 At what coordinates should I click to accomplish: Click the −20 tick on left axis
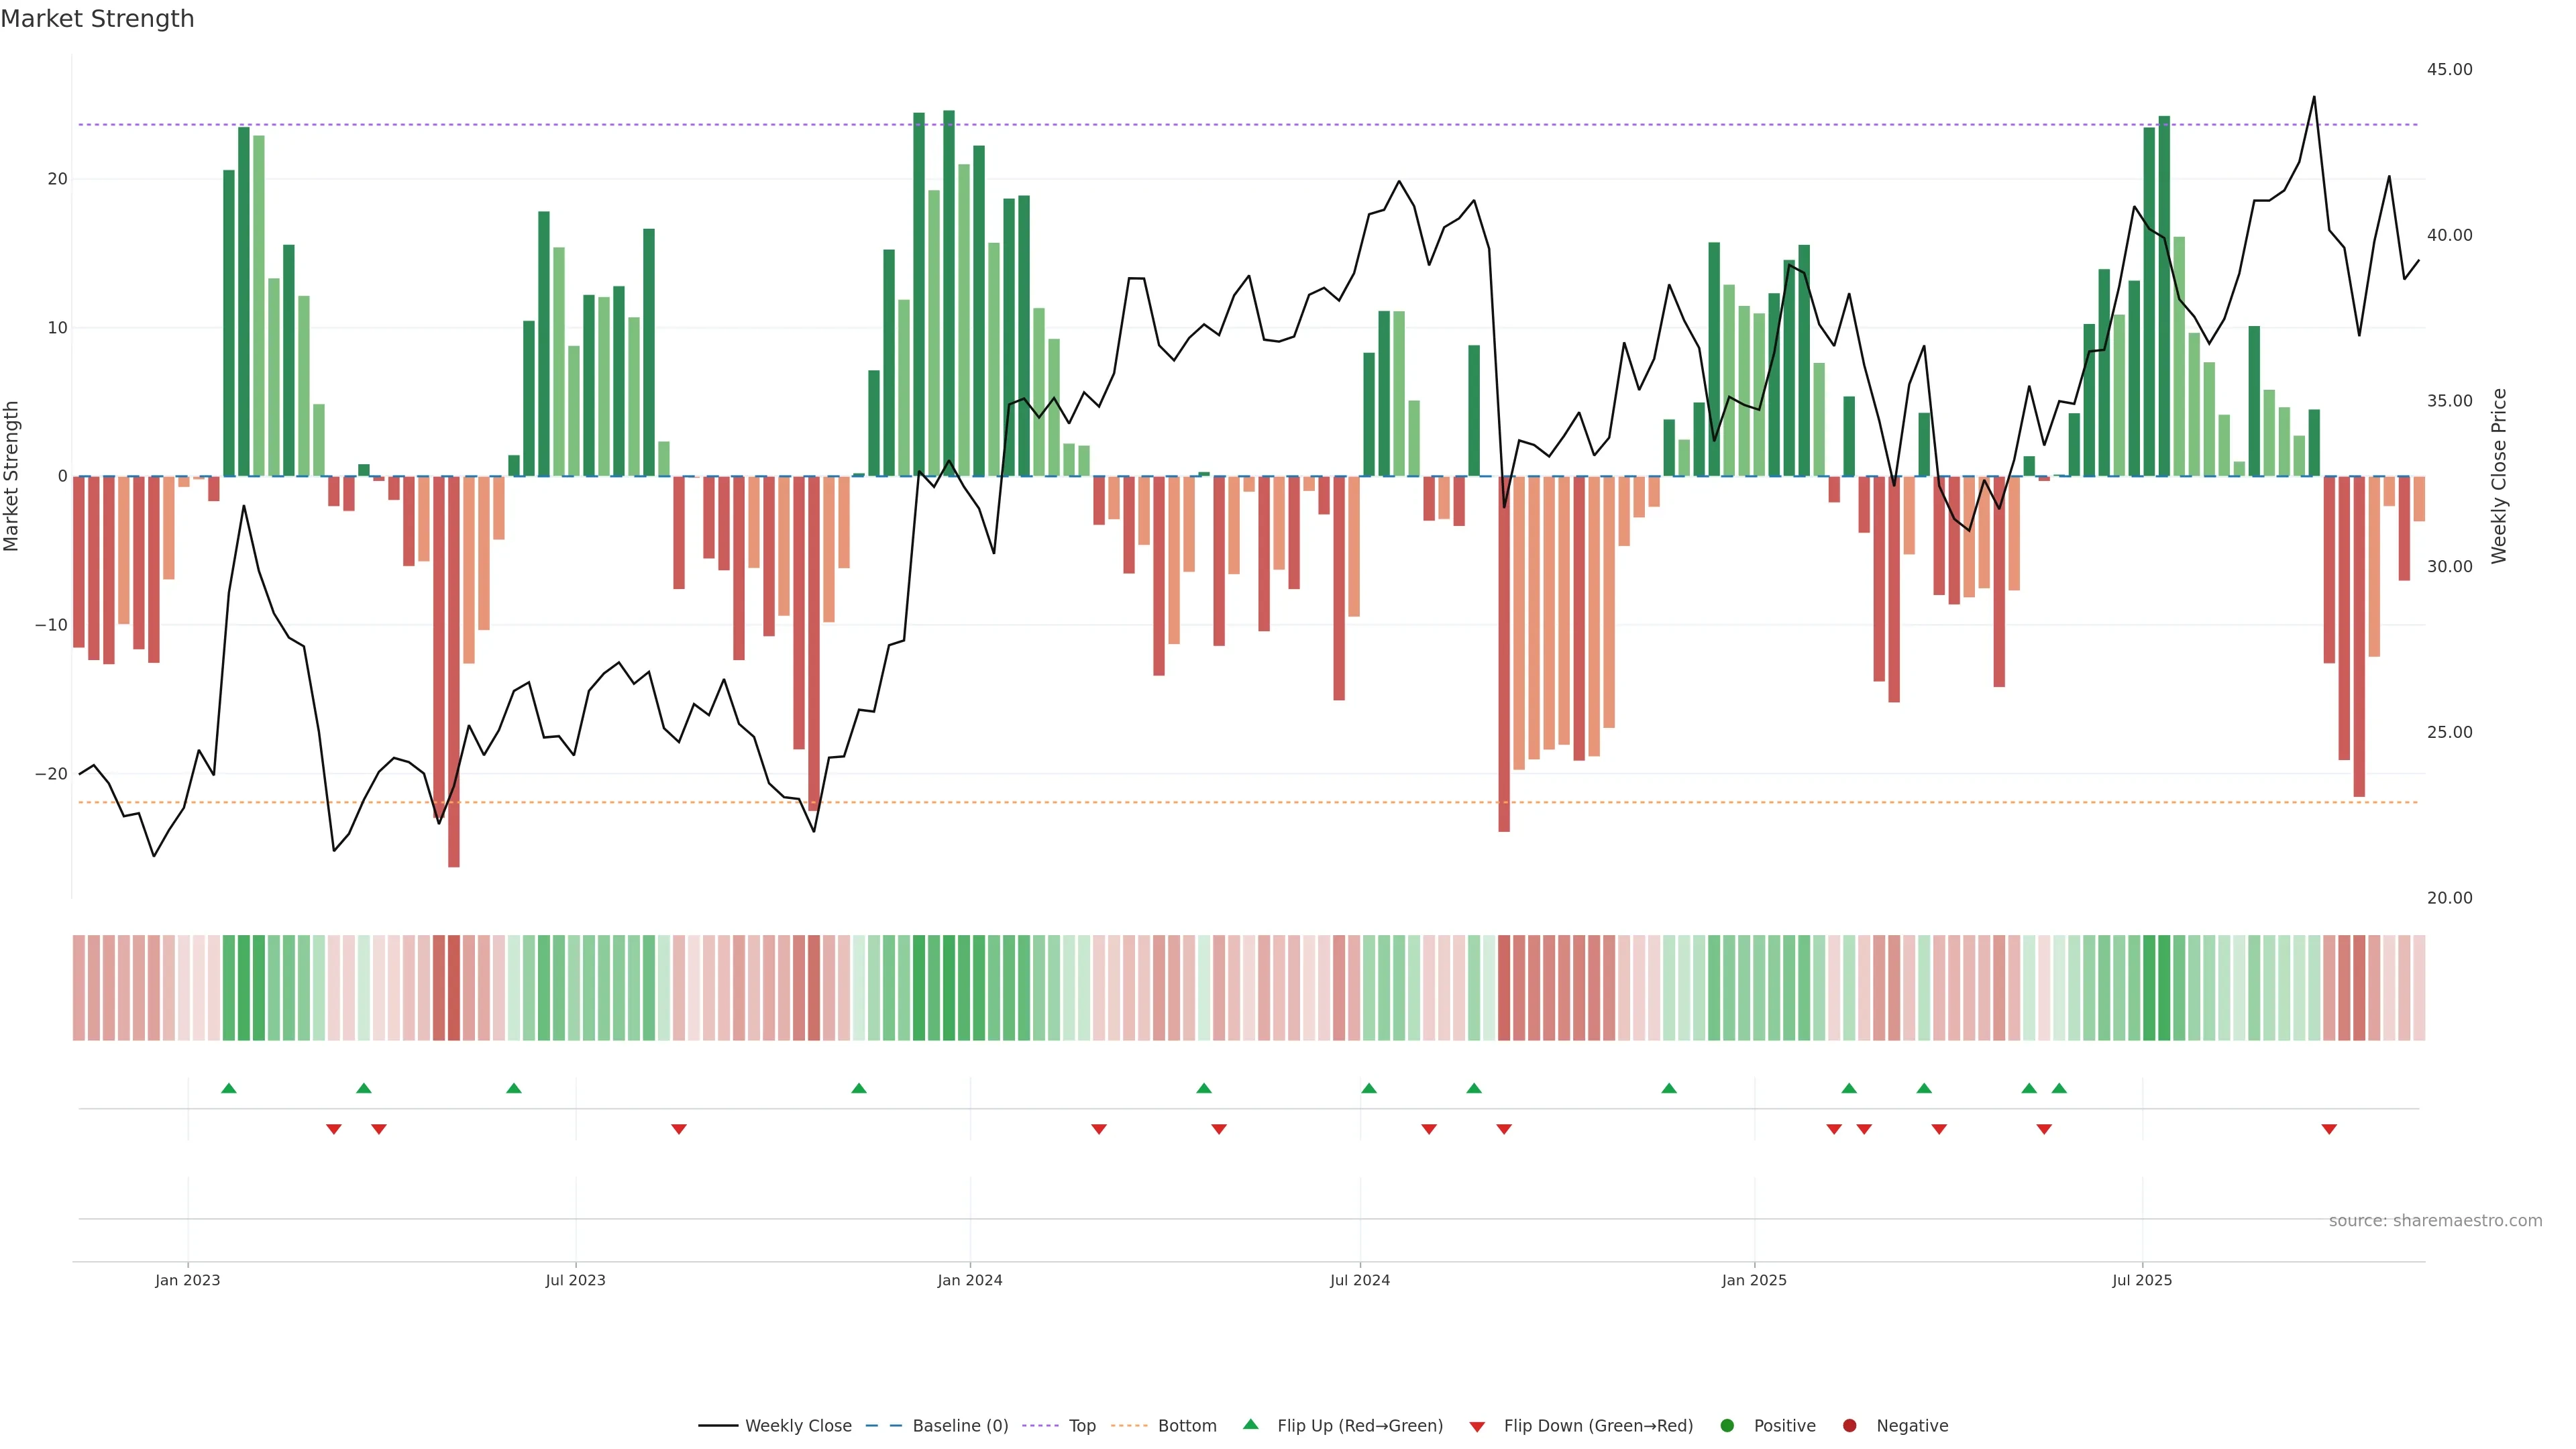(51, 774)
